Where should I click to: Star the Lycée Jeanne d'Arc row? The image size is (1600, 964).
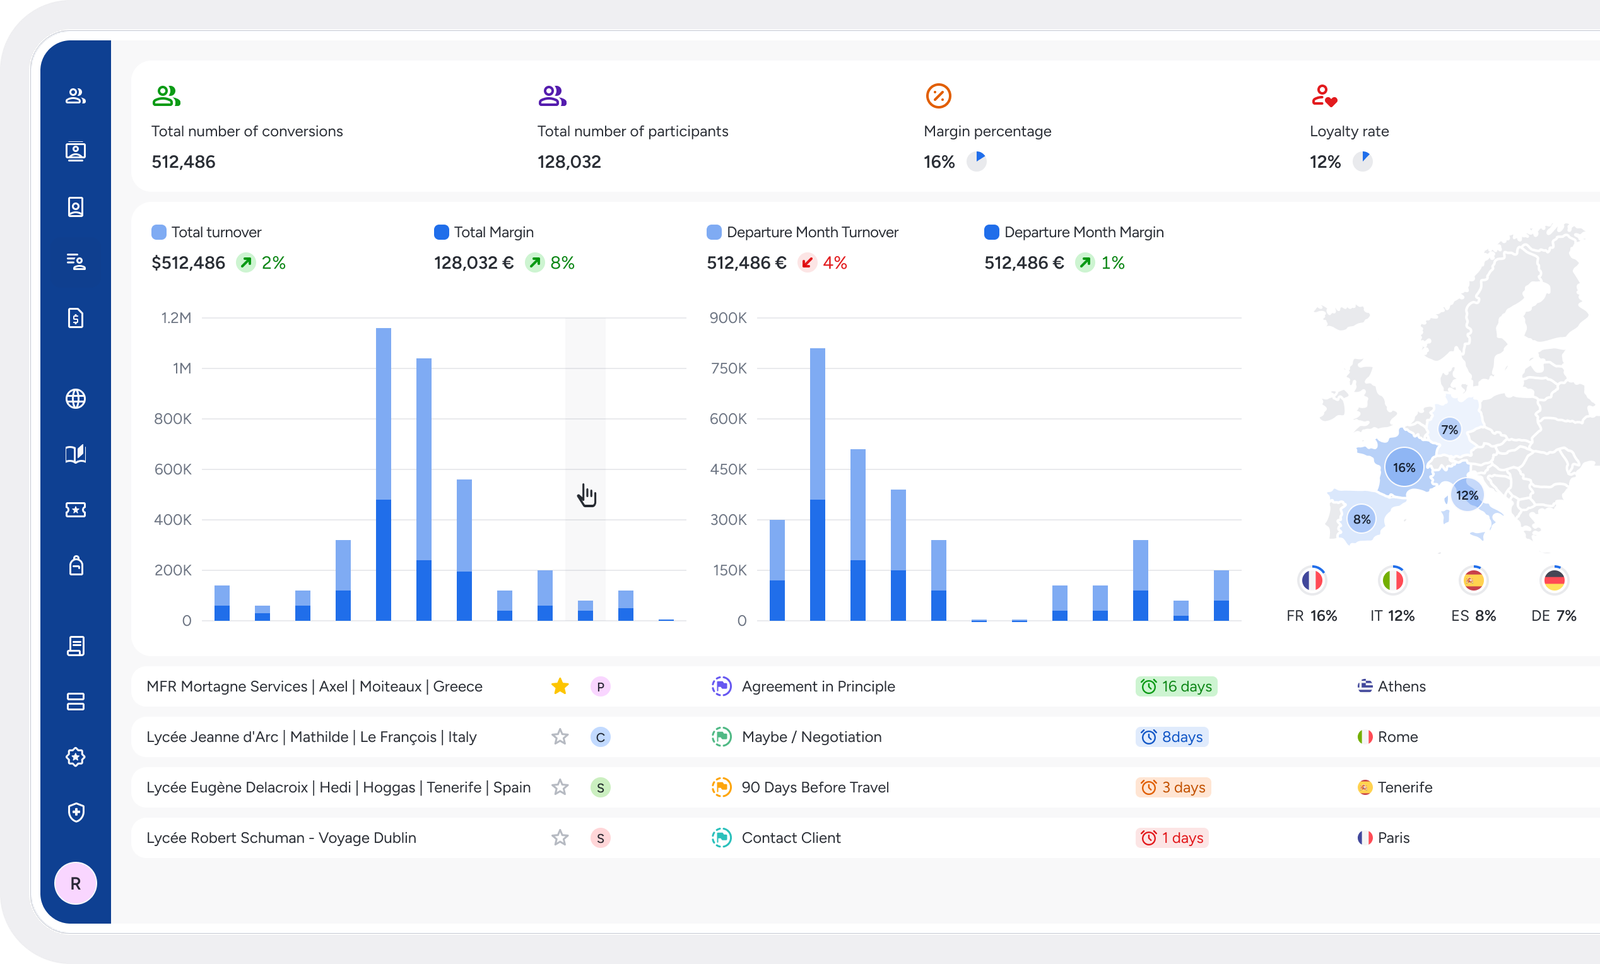click(x=560, y=737)
